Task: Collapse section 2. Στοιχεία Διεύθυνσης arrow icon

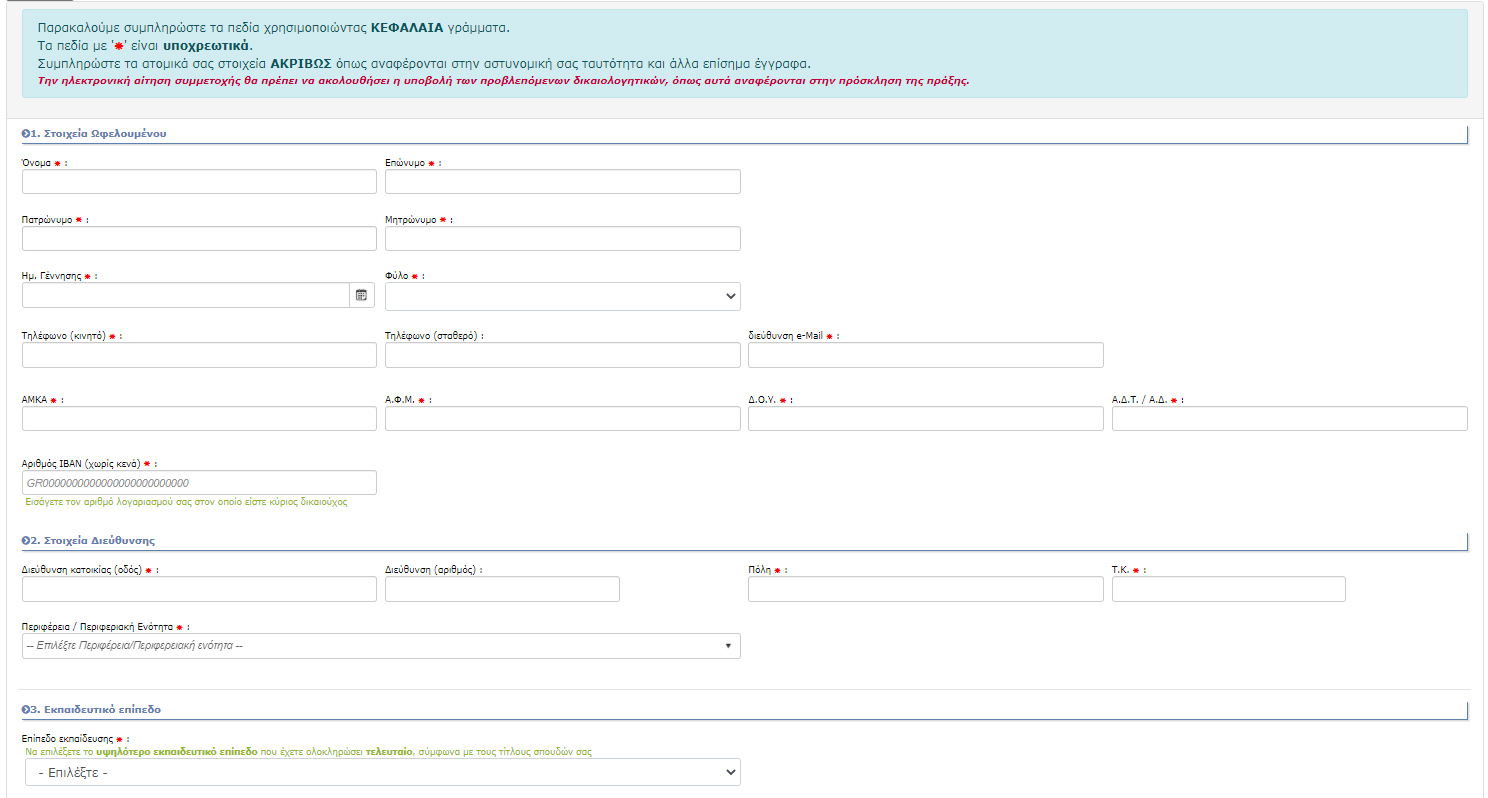Action: tap(25, 540)
